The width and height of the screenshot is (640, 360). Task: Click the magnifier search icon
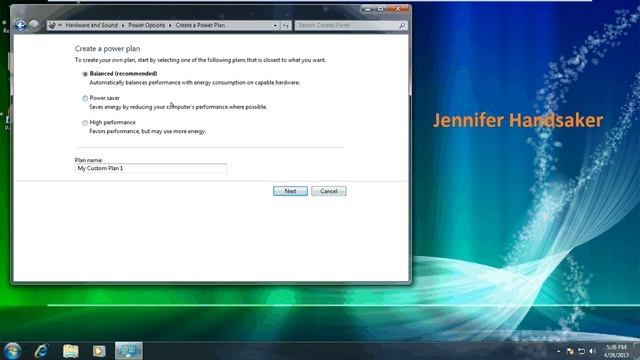(x=402, y=25)
